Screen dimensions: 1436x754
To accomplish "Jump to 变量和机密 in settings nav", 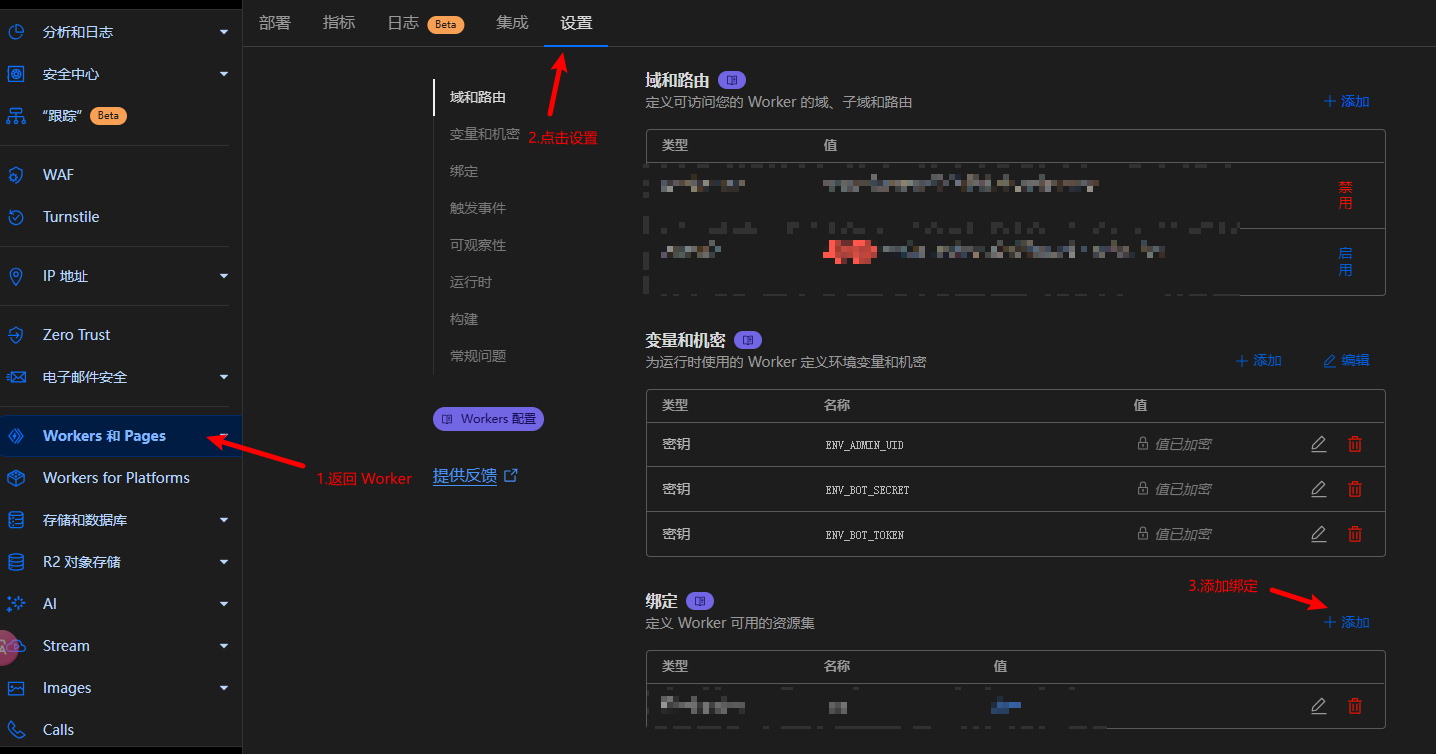I will pyautogui.click(x=485, y=134).
